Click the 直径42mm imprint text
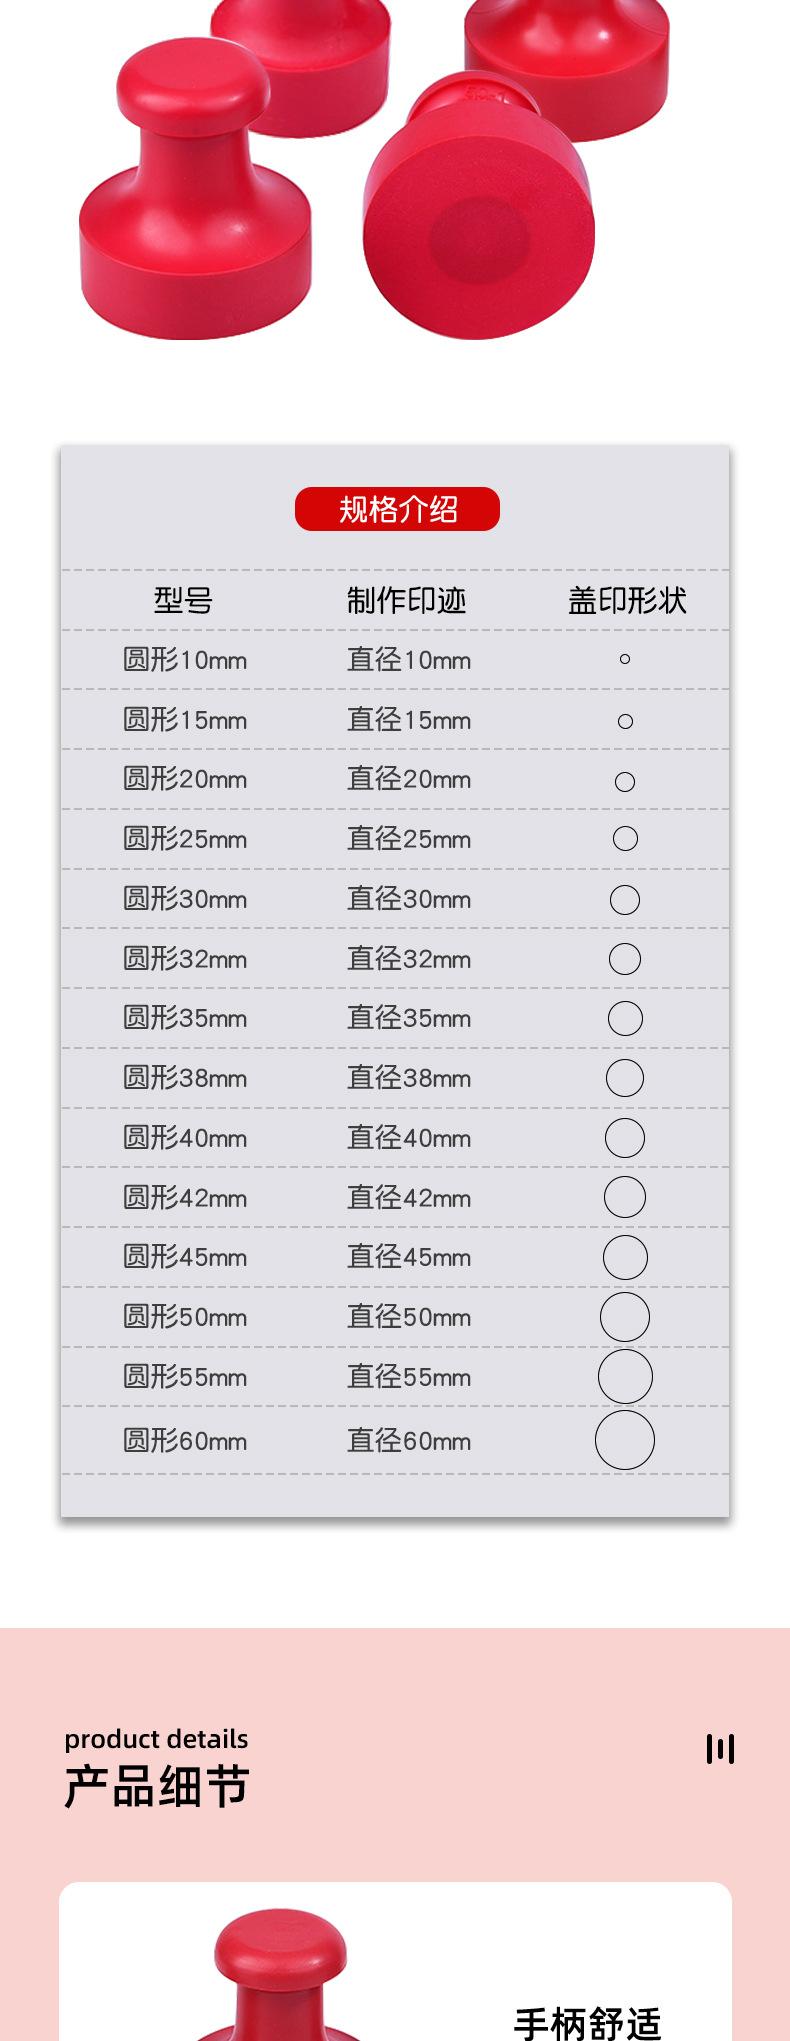The height and width of the screenshot is (2041, 790). click(409, 1198)
